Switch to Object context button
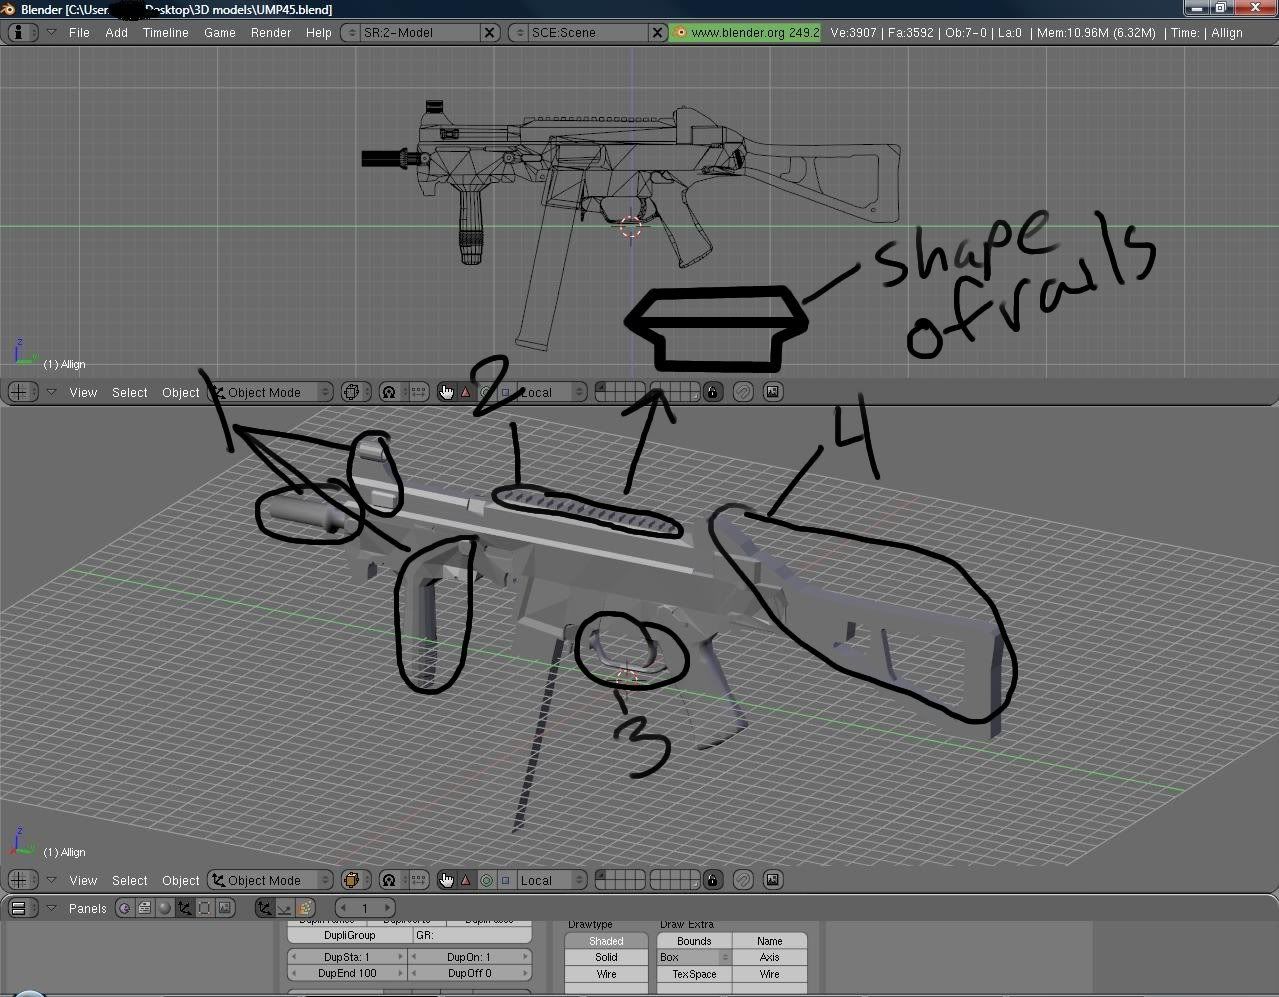1279x997 pixels. (x=185, y=908)
